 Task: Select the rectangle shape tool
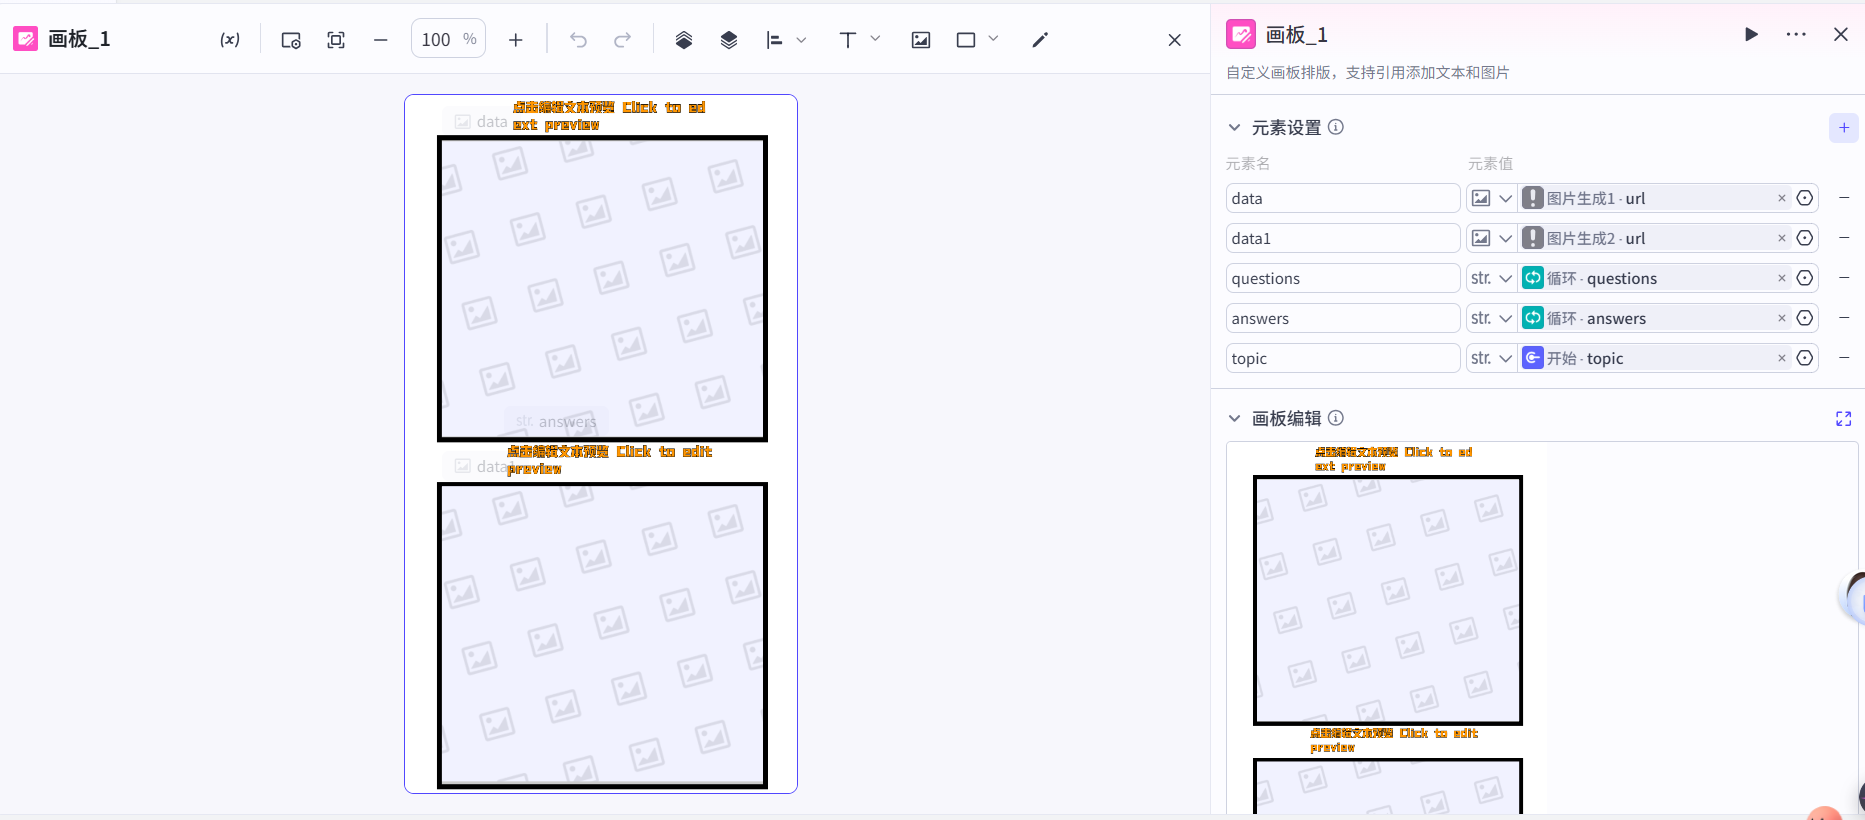click(966, 40)
